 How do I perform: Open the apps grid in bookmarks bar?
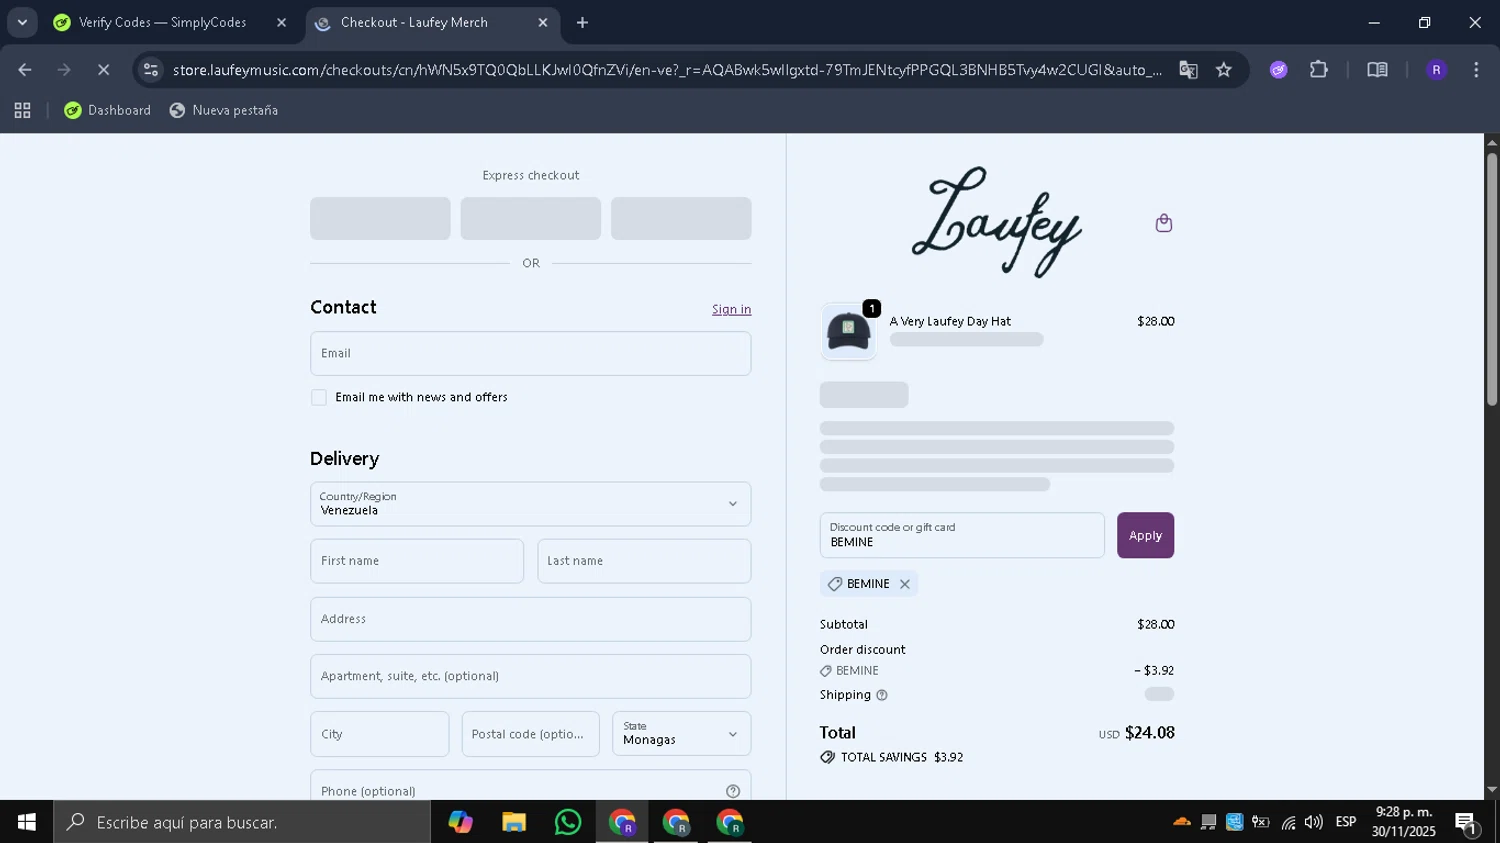[x=22, y=110]
